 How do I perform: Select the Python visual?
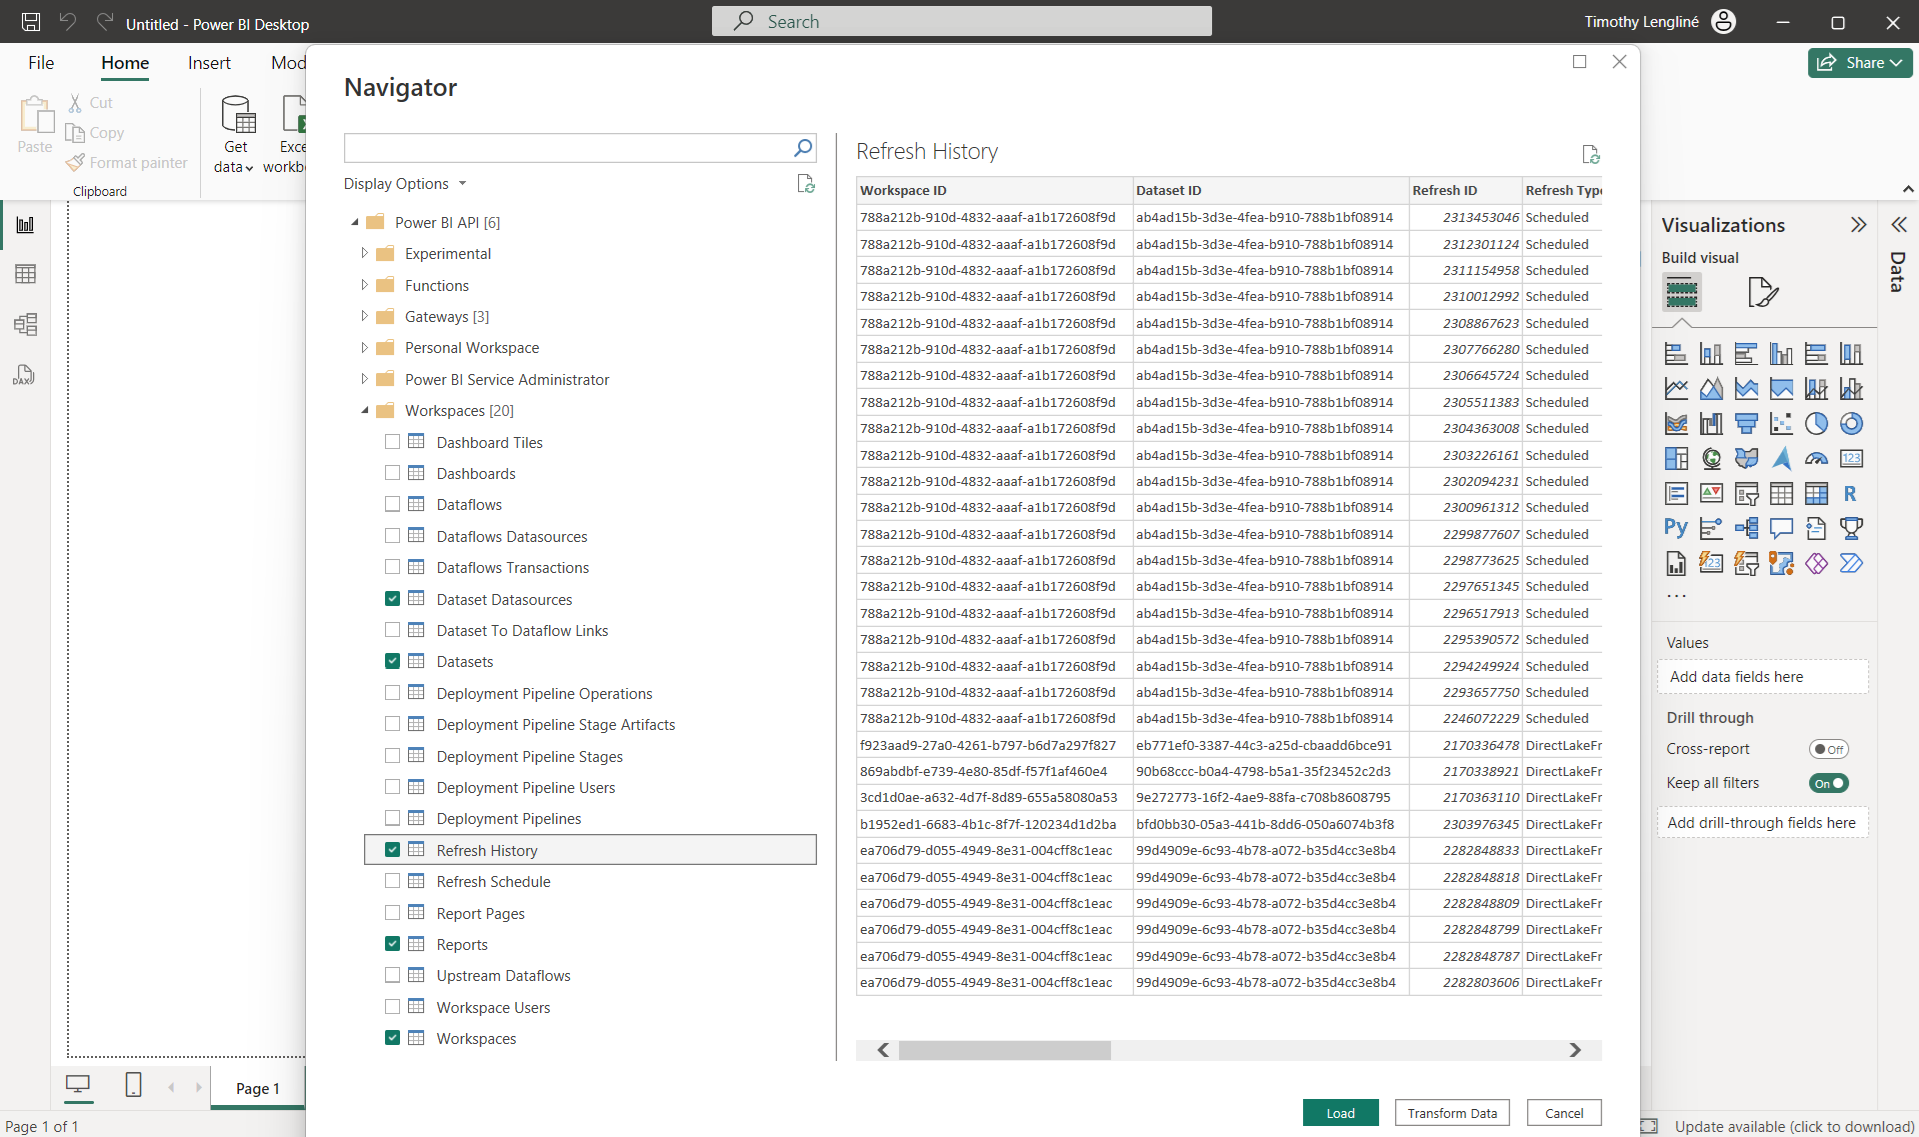[1676, 528]
